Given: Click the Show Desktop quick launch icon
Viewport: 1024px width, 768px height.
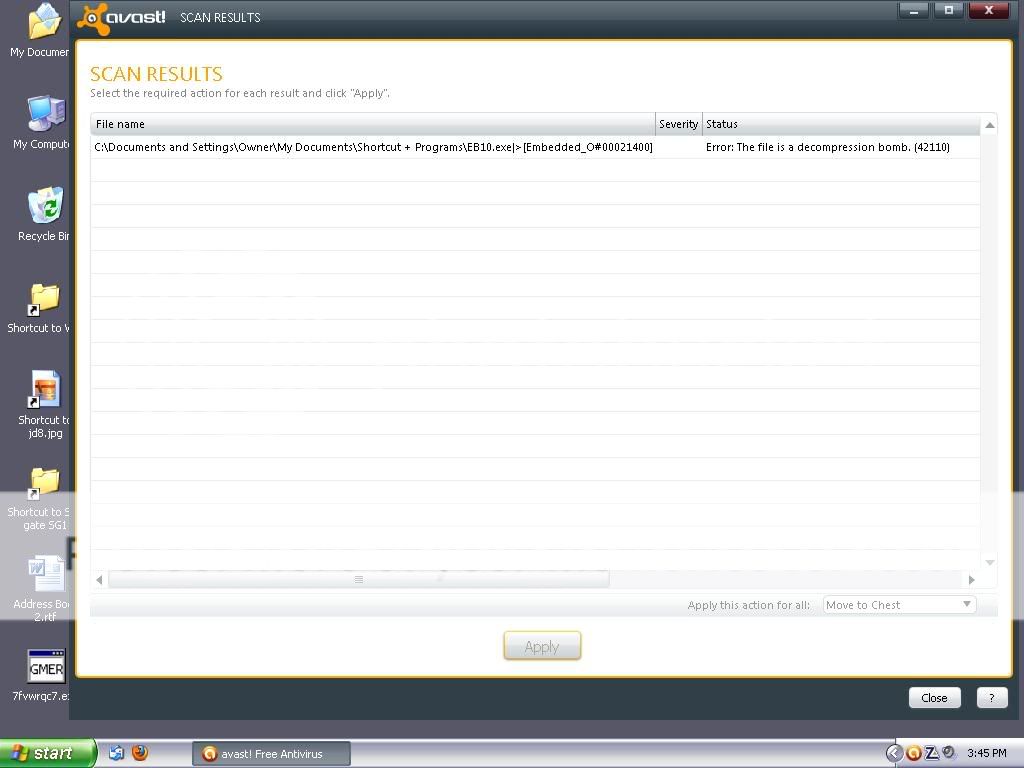Looking at the screenshot, I should click(x=116, y=753).
